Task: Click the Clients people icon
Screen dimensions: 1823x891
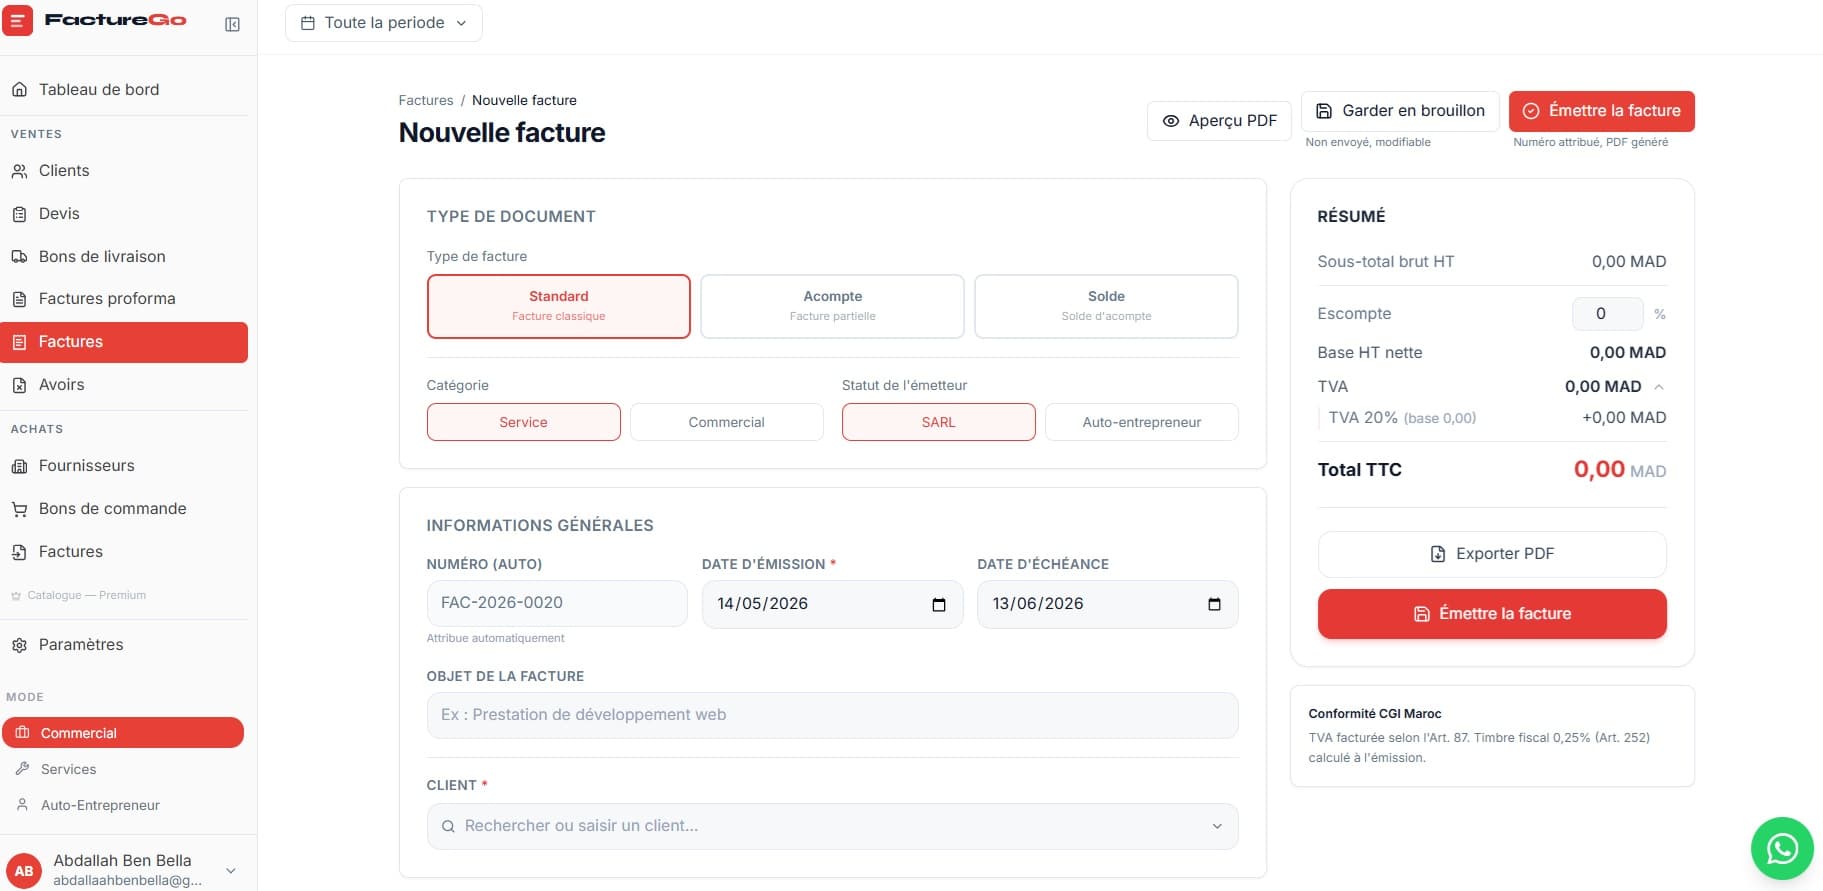Action: (19, 171)
